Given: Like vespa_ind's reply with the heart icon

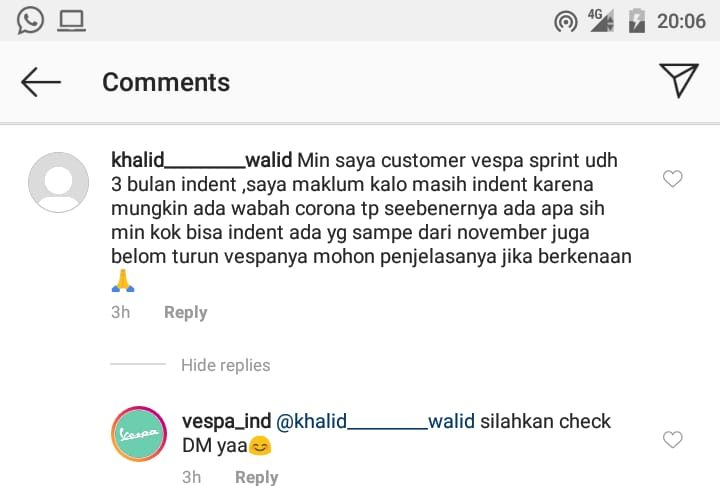Looking at the screenshot, I should [672, 440].
